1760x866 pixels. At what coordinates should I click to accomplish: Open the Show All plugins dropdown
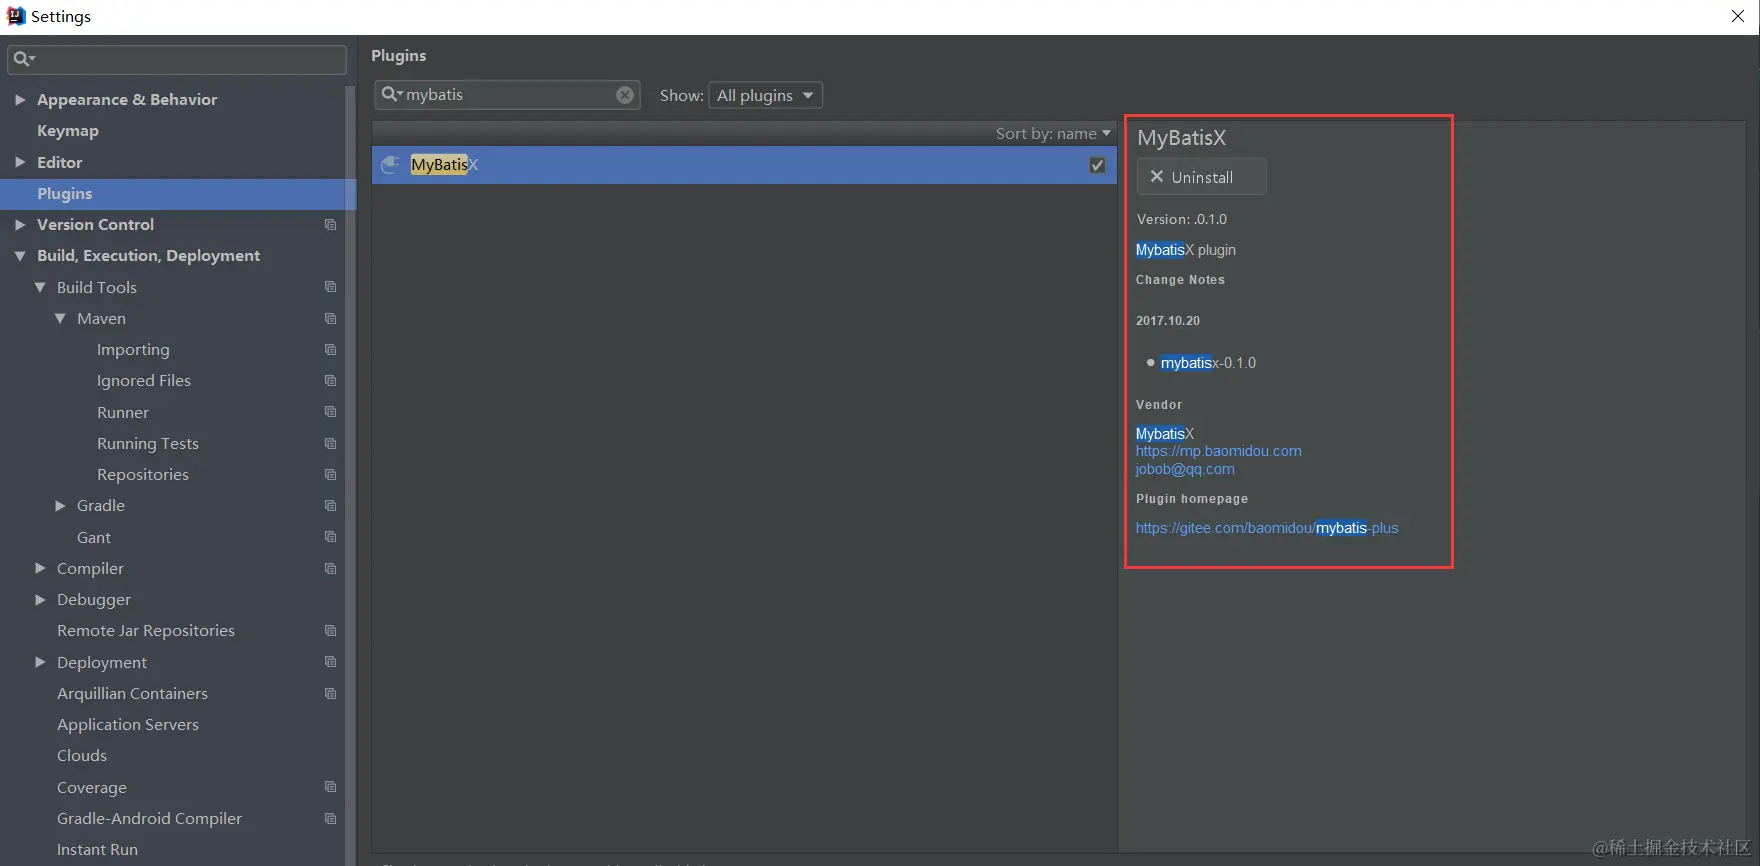point(766,95)
